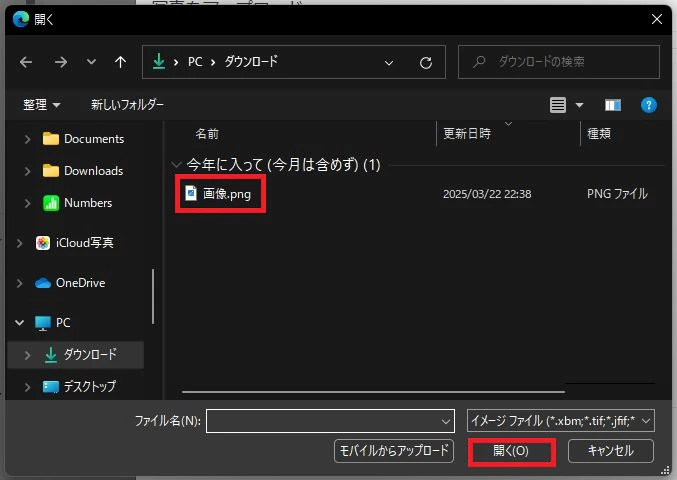Select PC in the address path

tap(195, 62)
